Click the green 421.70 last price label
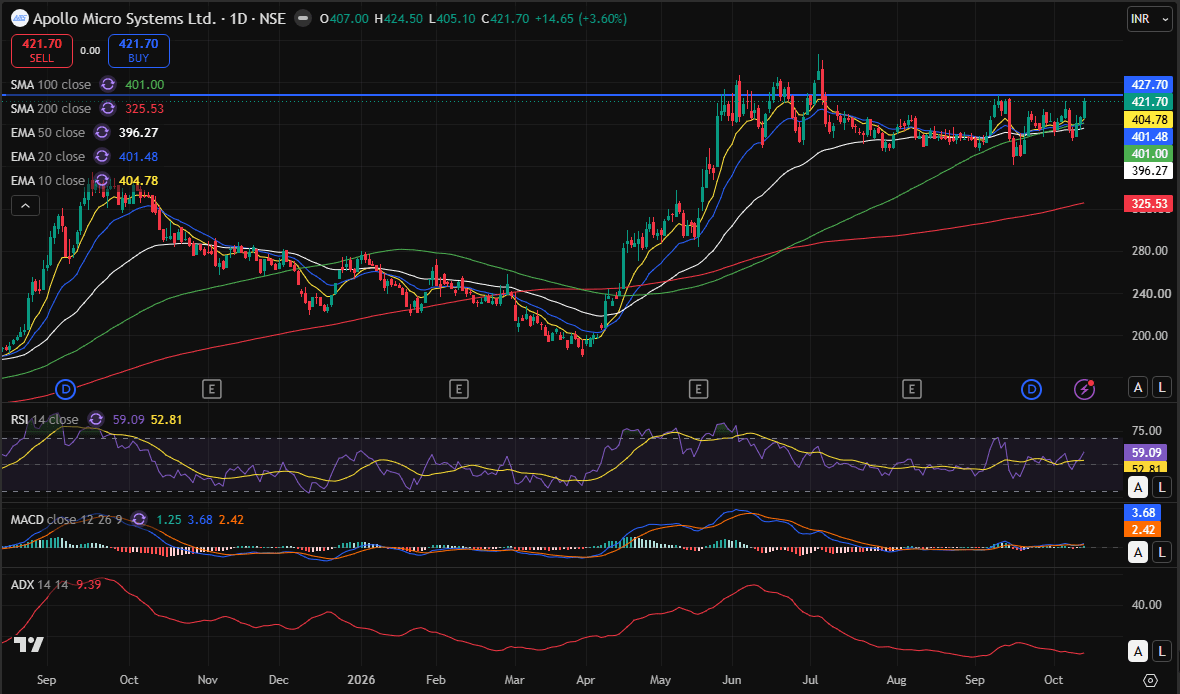 1148,102
